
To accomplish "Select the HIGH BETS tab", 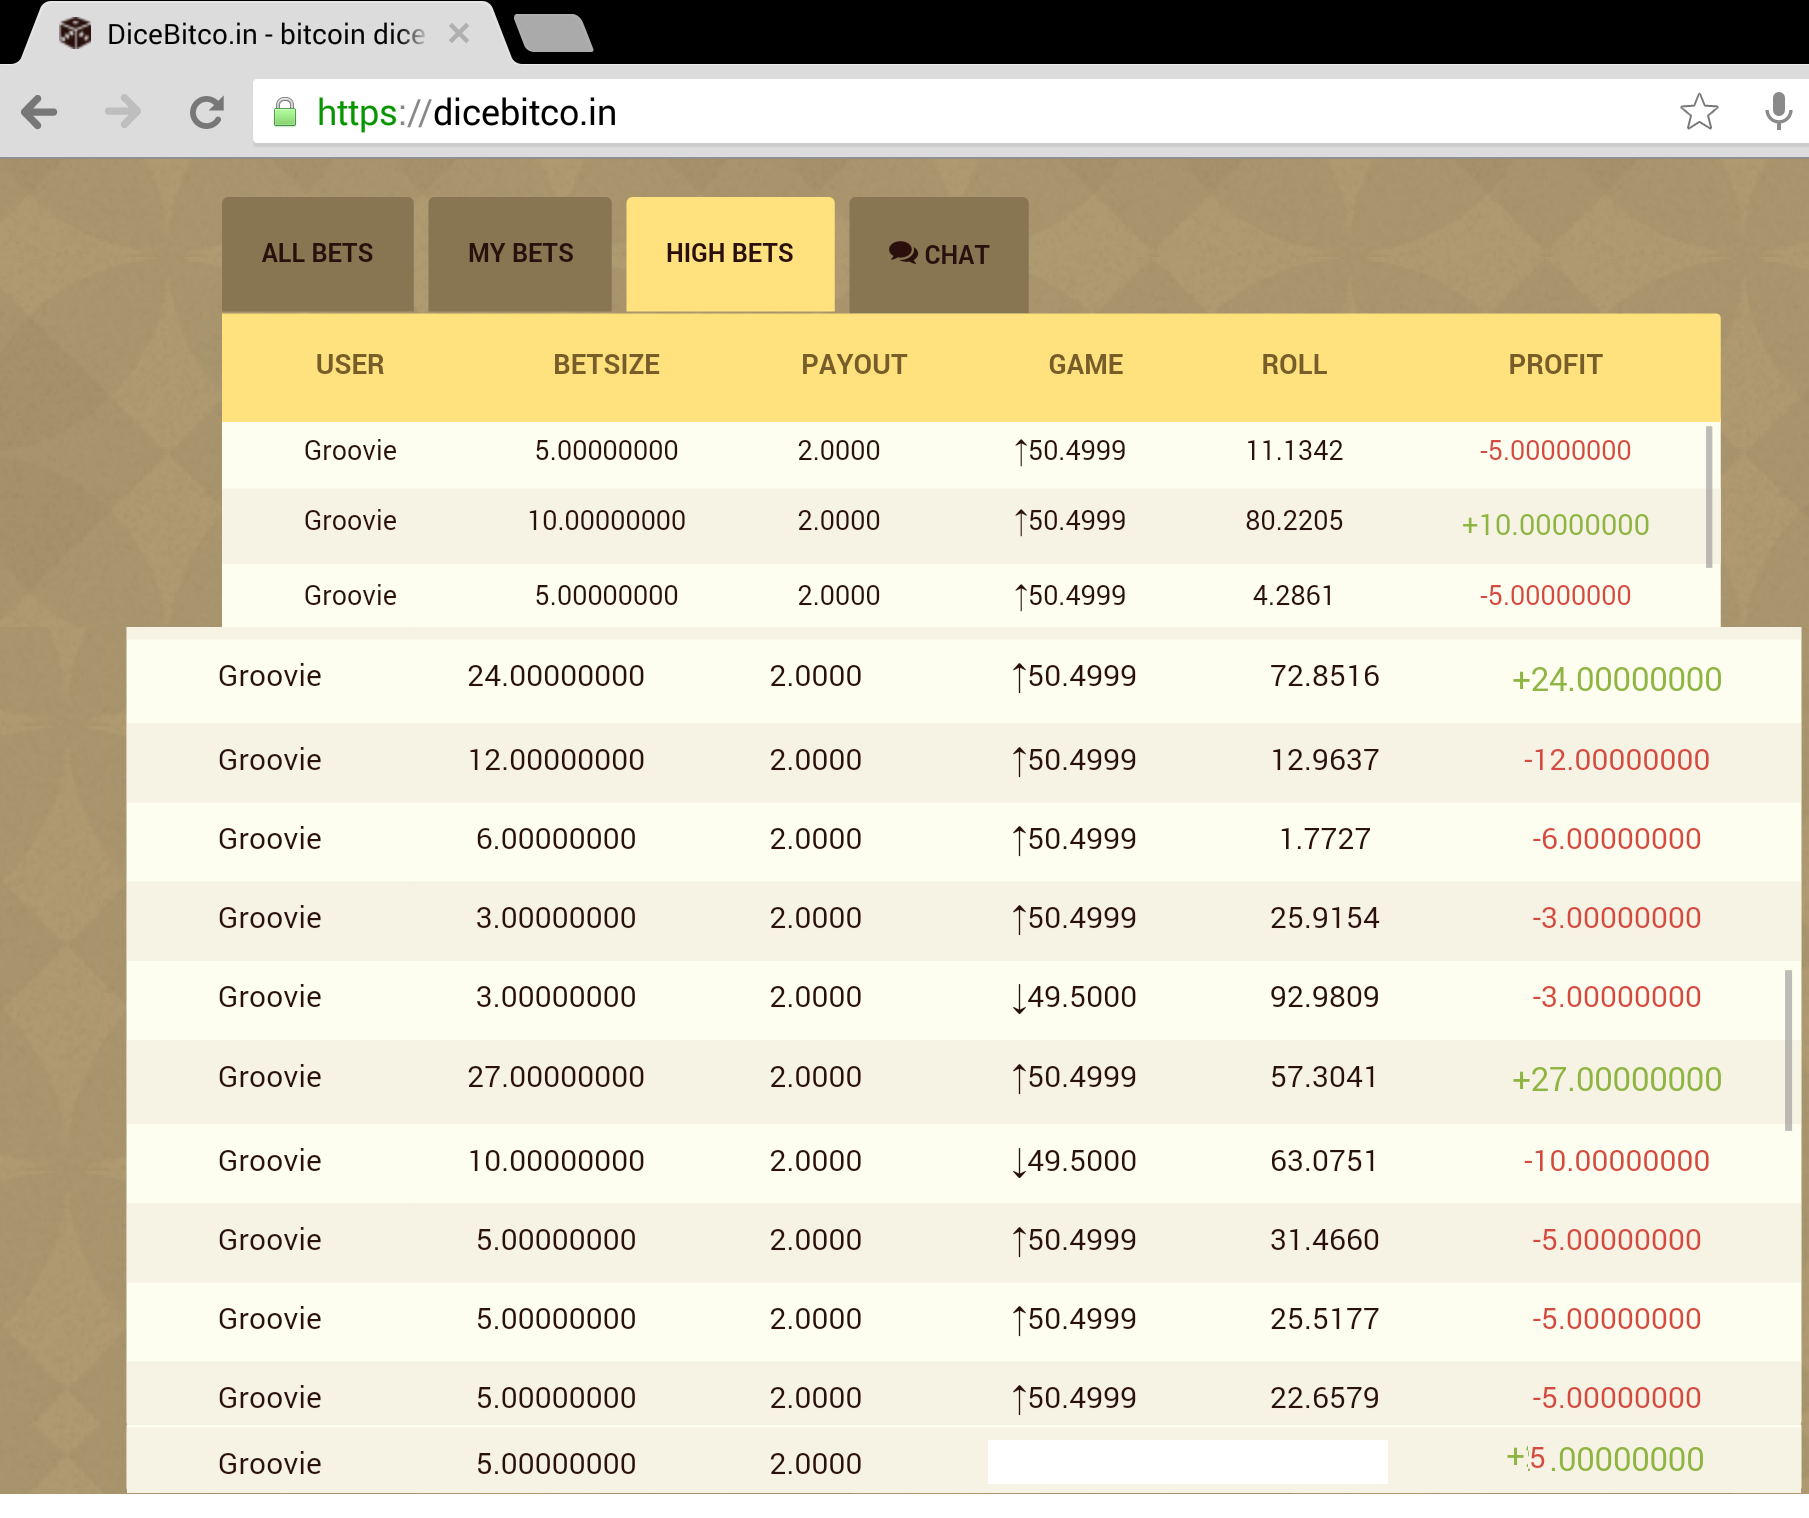I will (730, 254).
